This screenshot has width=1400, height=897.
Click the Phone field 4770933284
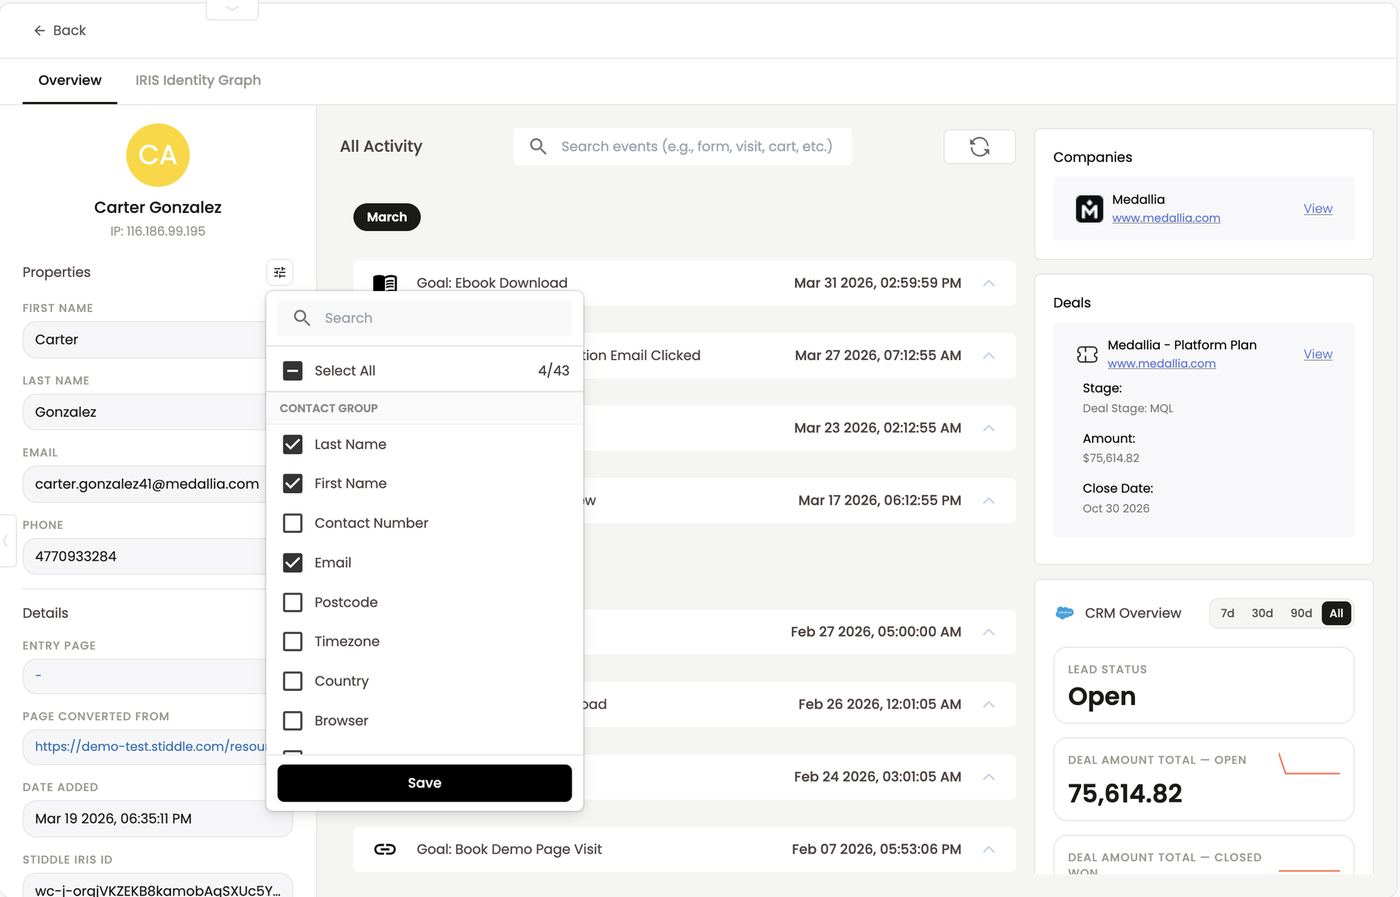[x=144, y=556]
